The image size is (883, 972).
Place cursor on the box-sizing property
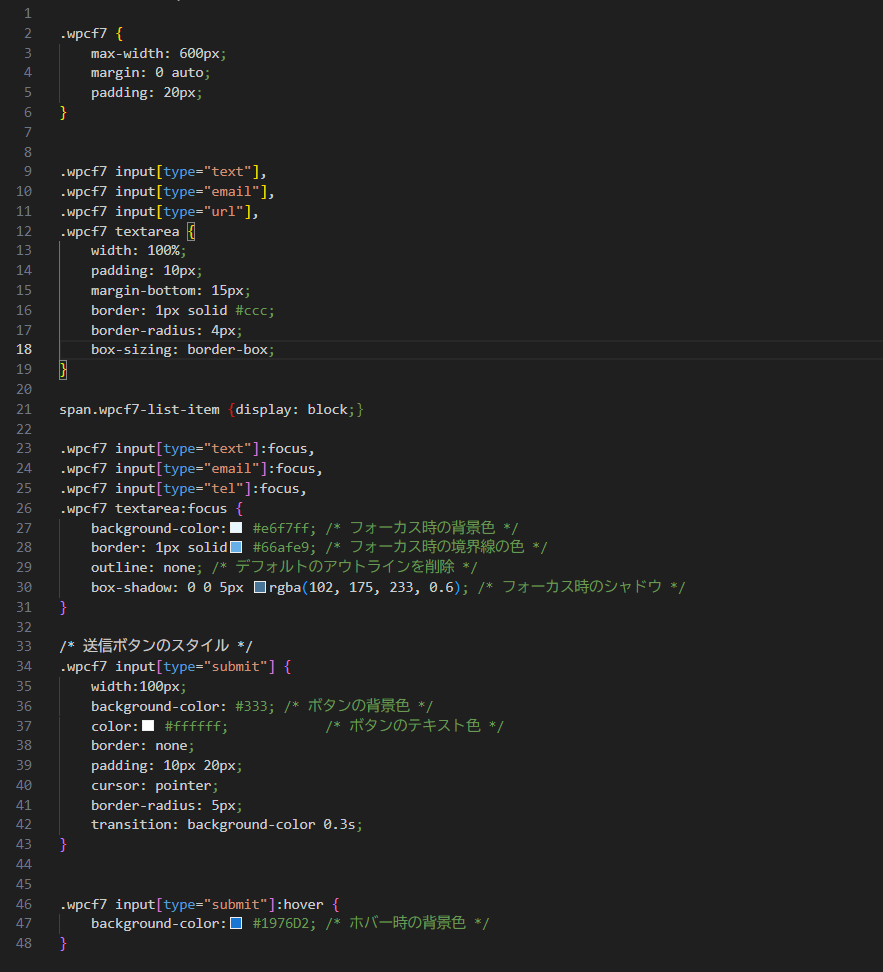tap(134, 350)
